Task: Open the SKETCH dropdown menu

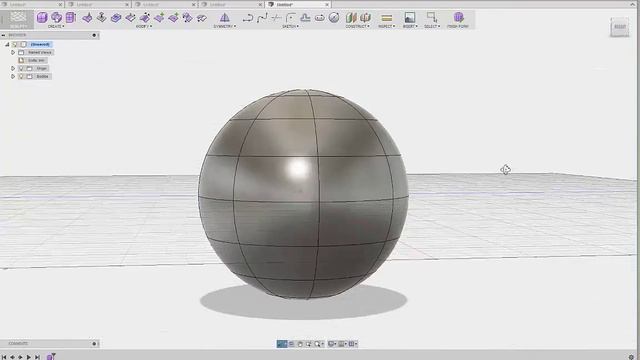Action: click(290, 27)
